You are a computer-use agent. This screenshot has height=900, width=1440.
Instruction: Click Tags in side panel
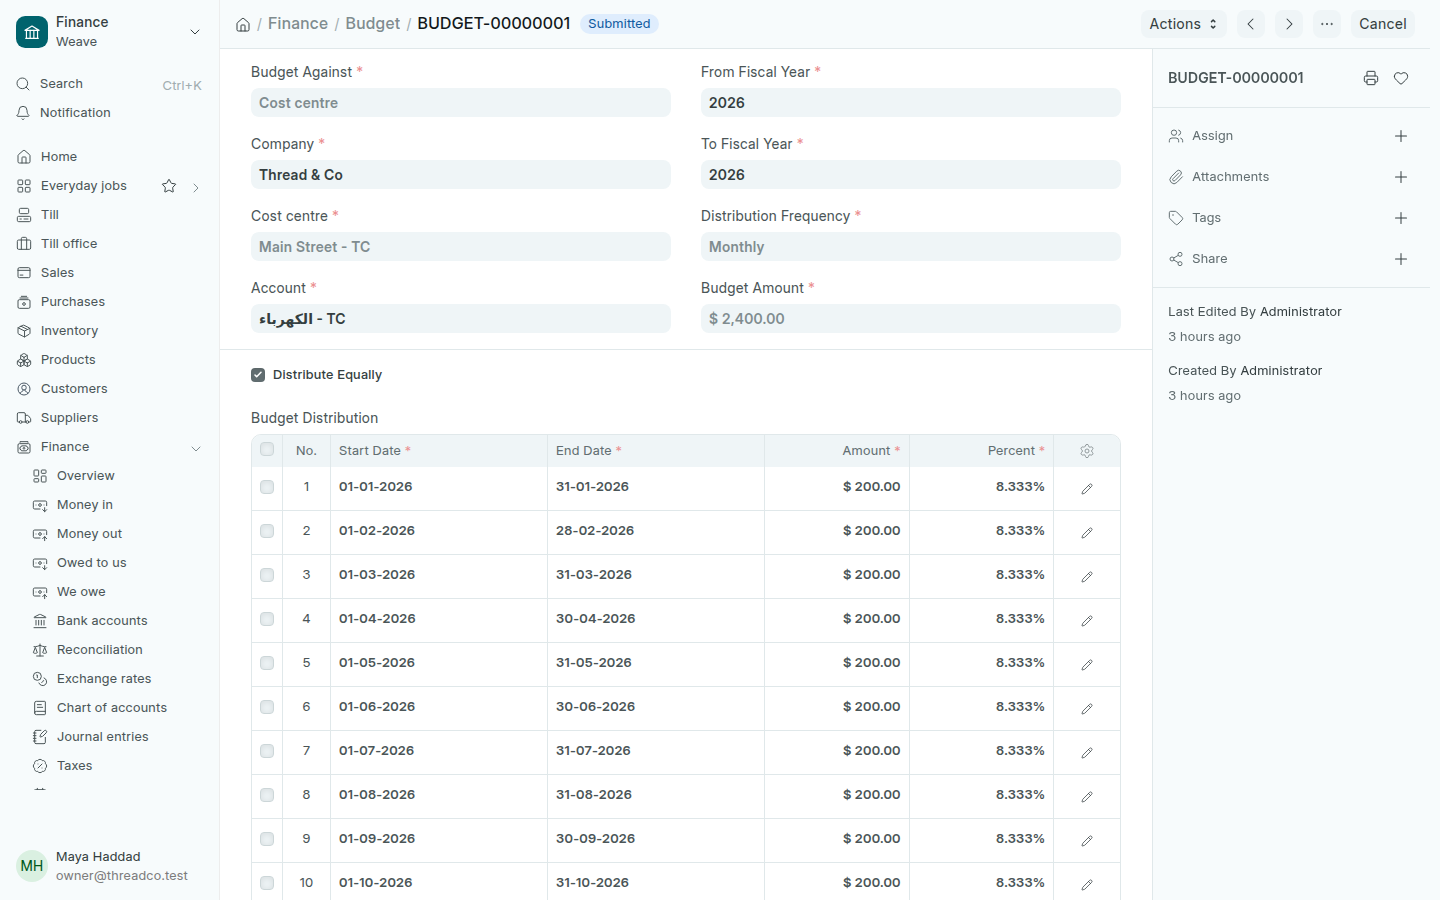point(1206,218)
